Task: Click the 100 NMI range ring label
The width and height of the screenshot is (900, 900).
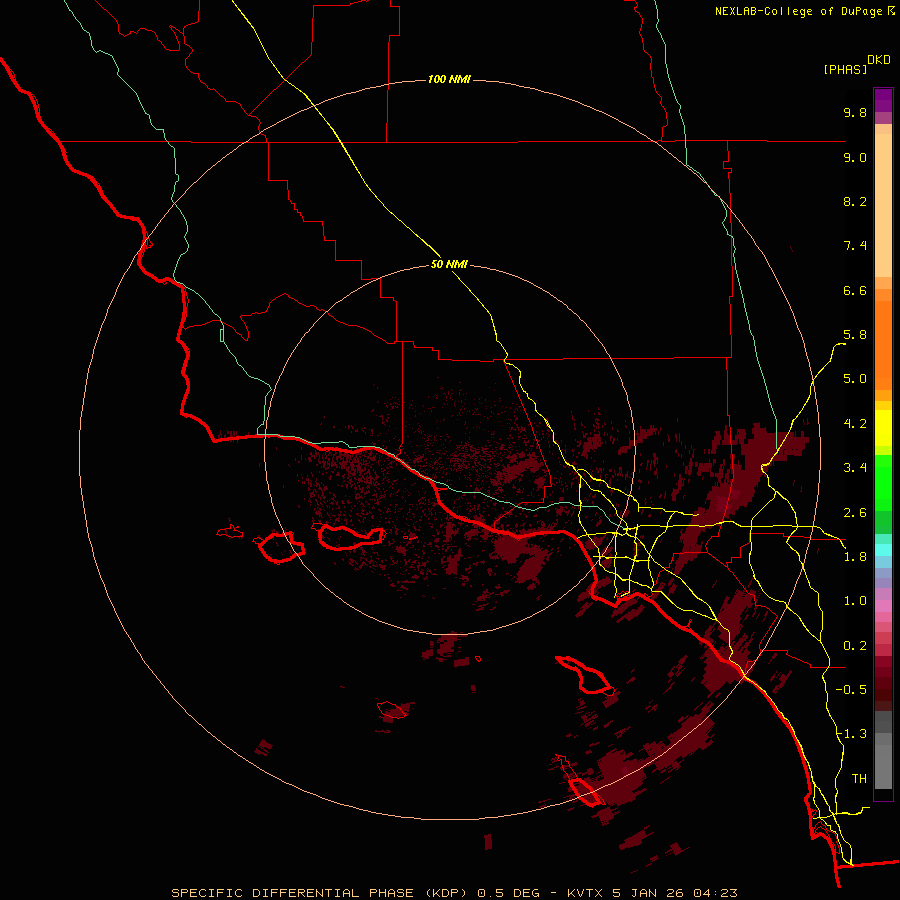Action: pos(449,79)
